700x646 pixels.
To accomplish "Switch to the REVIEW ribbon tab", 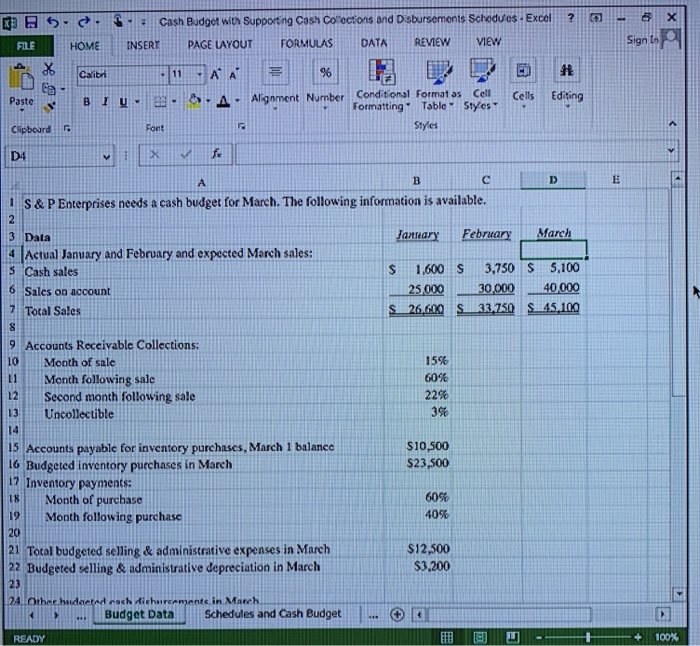I will click(x=432, y=42).
